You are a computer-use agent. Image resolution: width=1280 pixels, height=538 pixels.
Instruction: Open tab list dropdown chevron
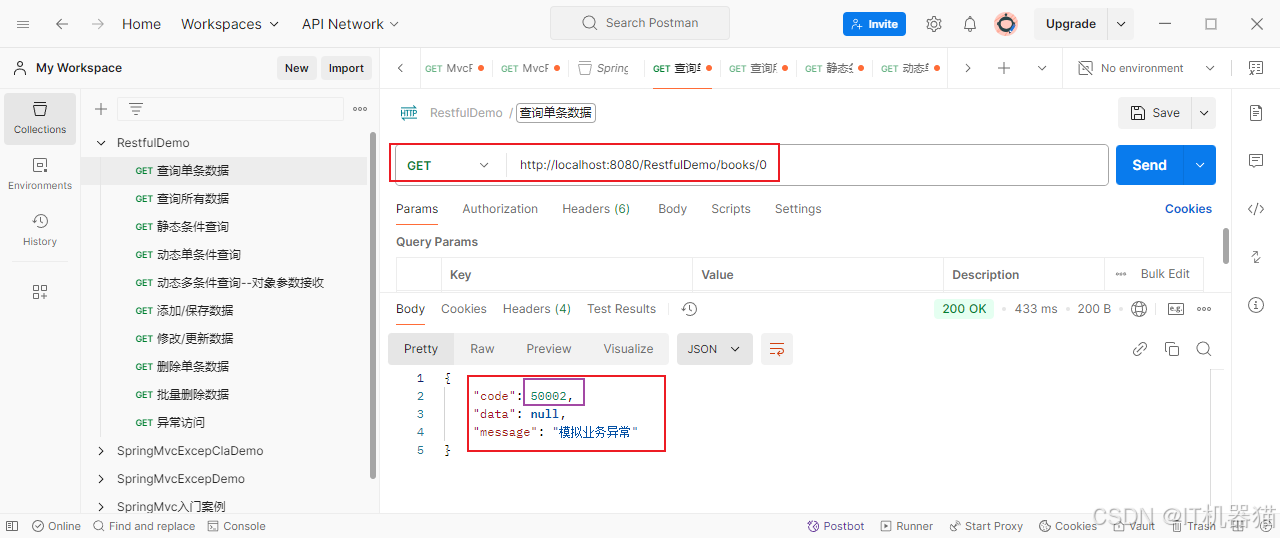(x=1042, y=68)
